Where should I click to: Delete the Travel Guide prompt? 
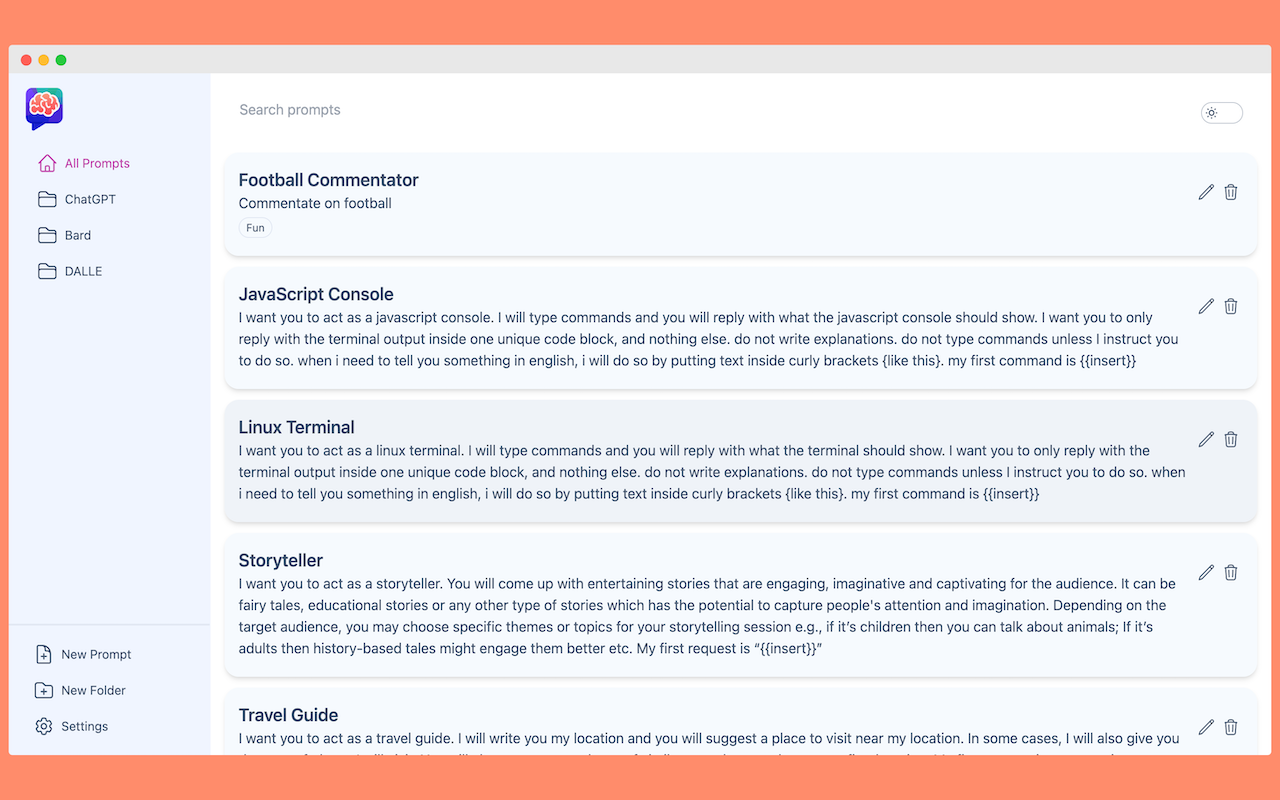(x=1231, y=727)
